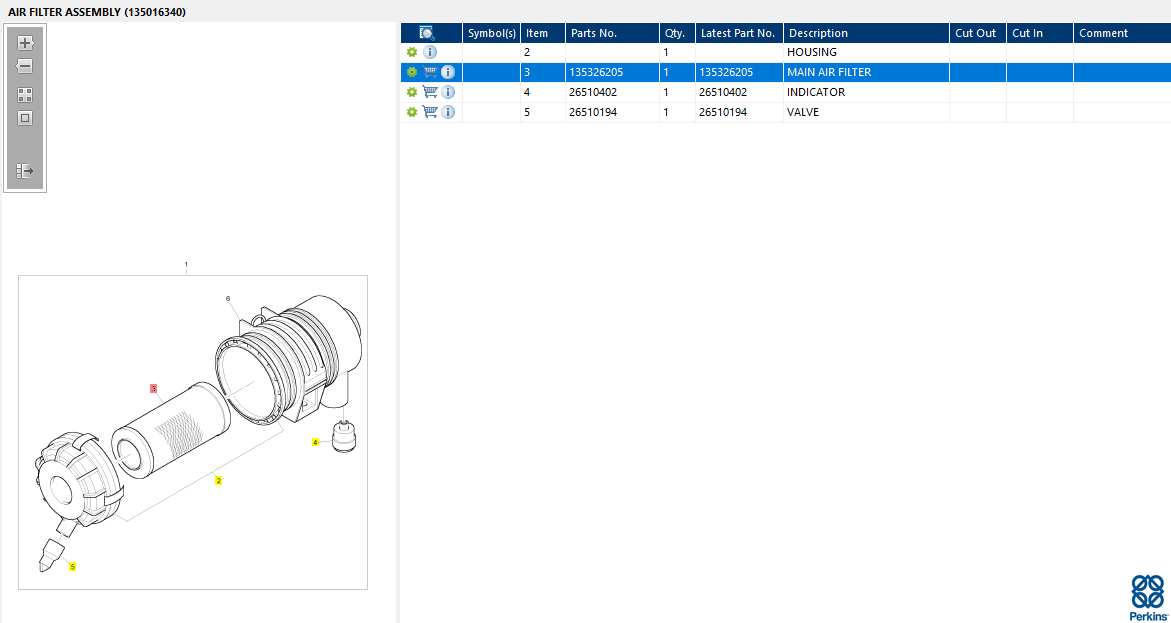1171x623 pixels.
Task: Click green gear icon for HOUSING row
Action: click(x=411, y=52)
